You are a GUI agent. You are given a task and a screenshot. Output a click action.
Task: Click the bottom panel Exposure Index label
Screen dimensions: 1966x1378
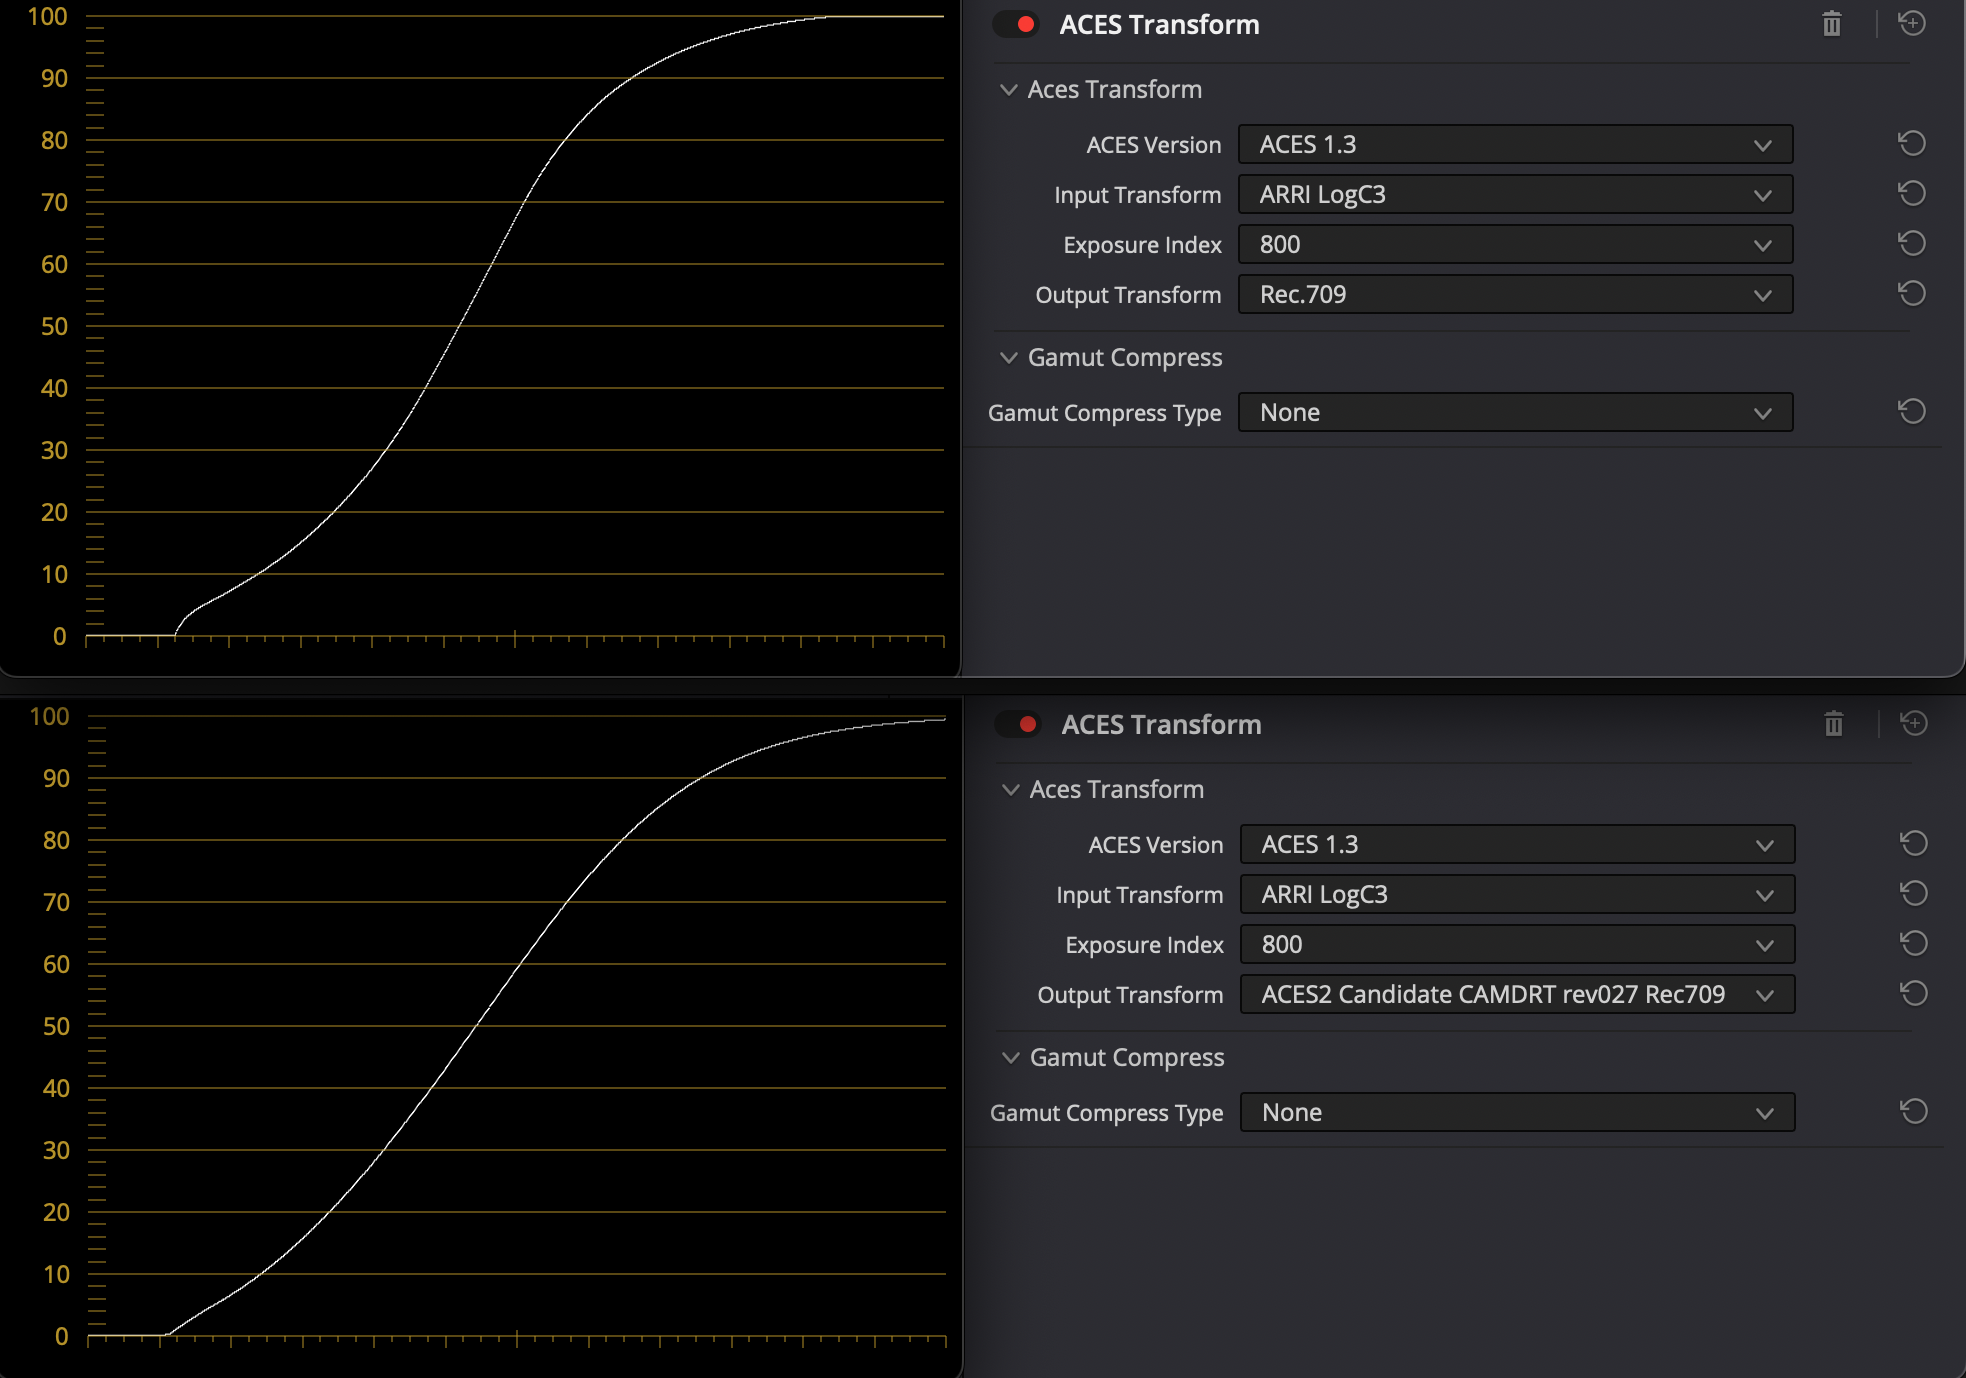tap(1144, 945)
